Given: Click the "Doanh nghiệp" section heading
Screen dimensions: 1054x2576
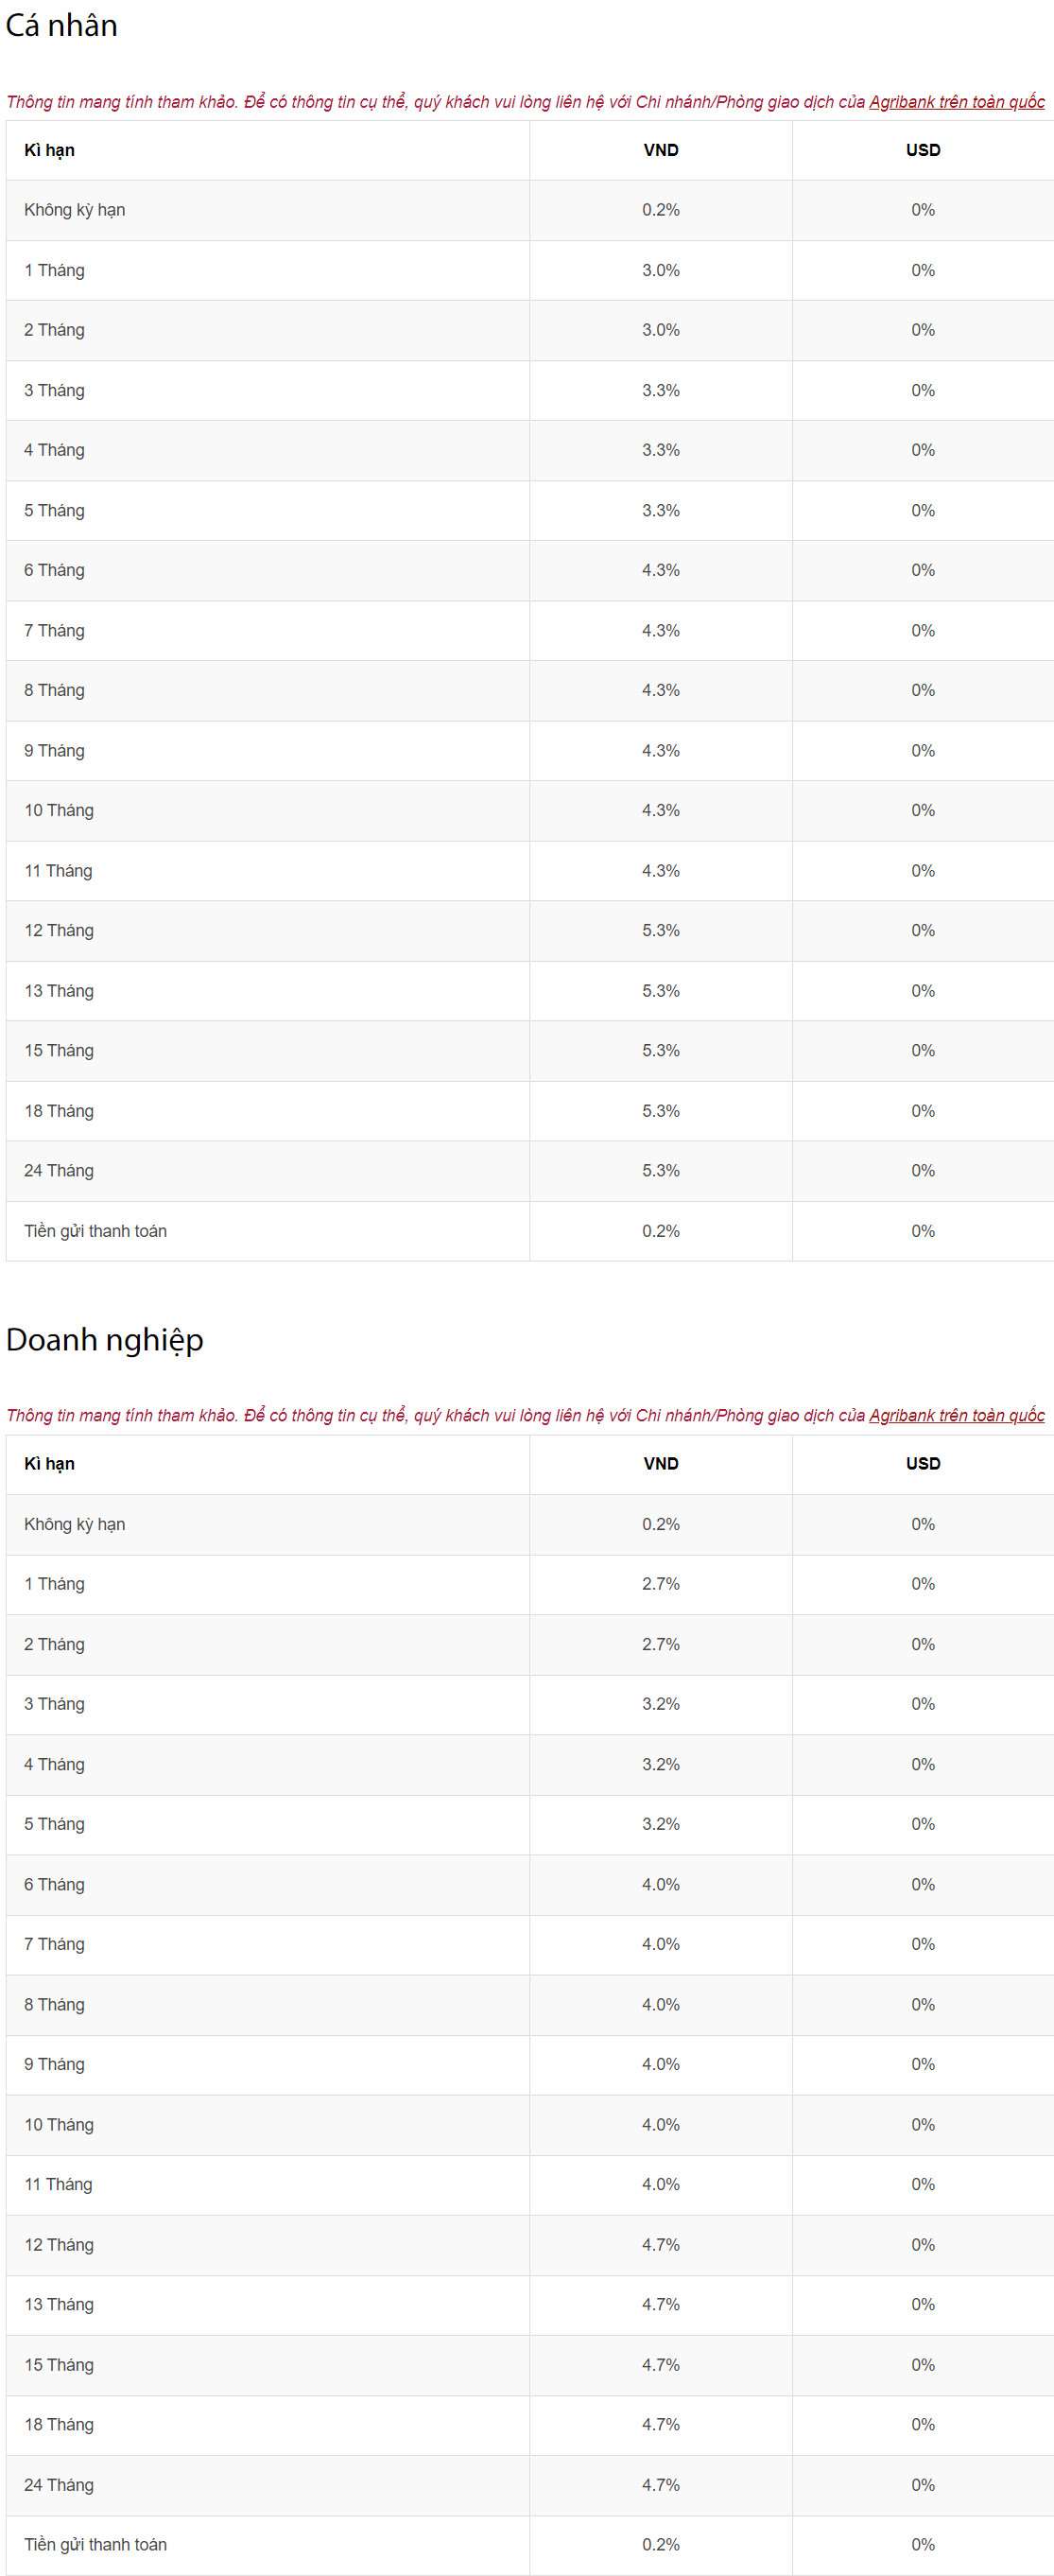Looking at the screenshot, I should pos(105,1339).
